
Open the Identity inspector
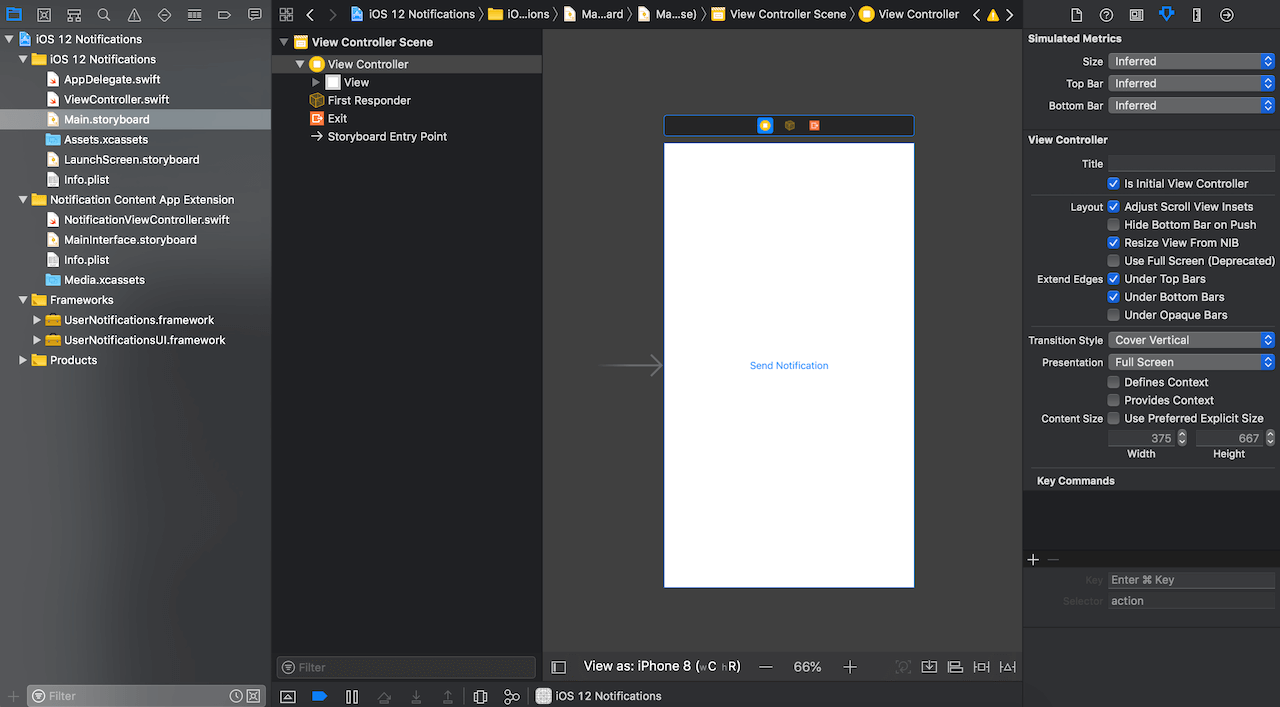1136,15
